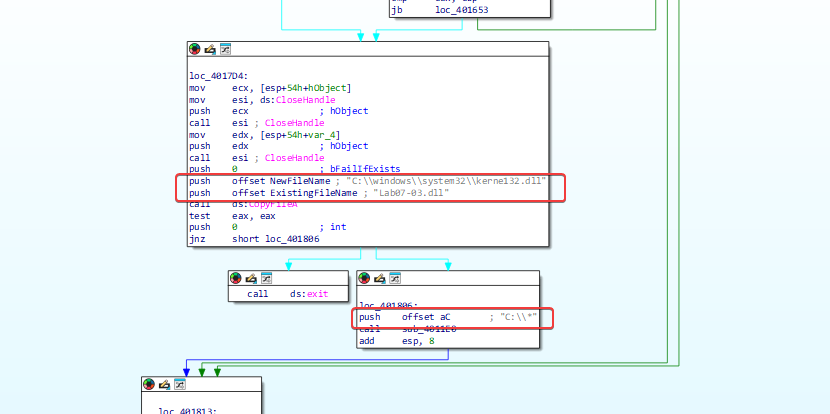Select the 'add esp, 8' instruction
The image size is (830, 414).
pos(397,341)
